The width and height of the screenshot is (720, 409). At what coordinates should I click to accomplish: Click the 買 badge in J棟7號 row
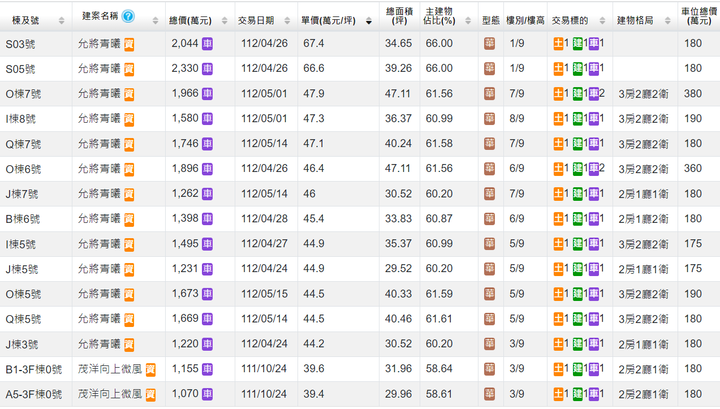(x=129, y=195)
